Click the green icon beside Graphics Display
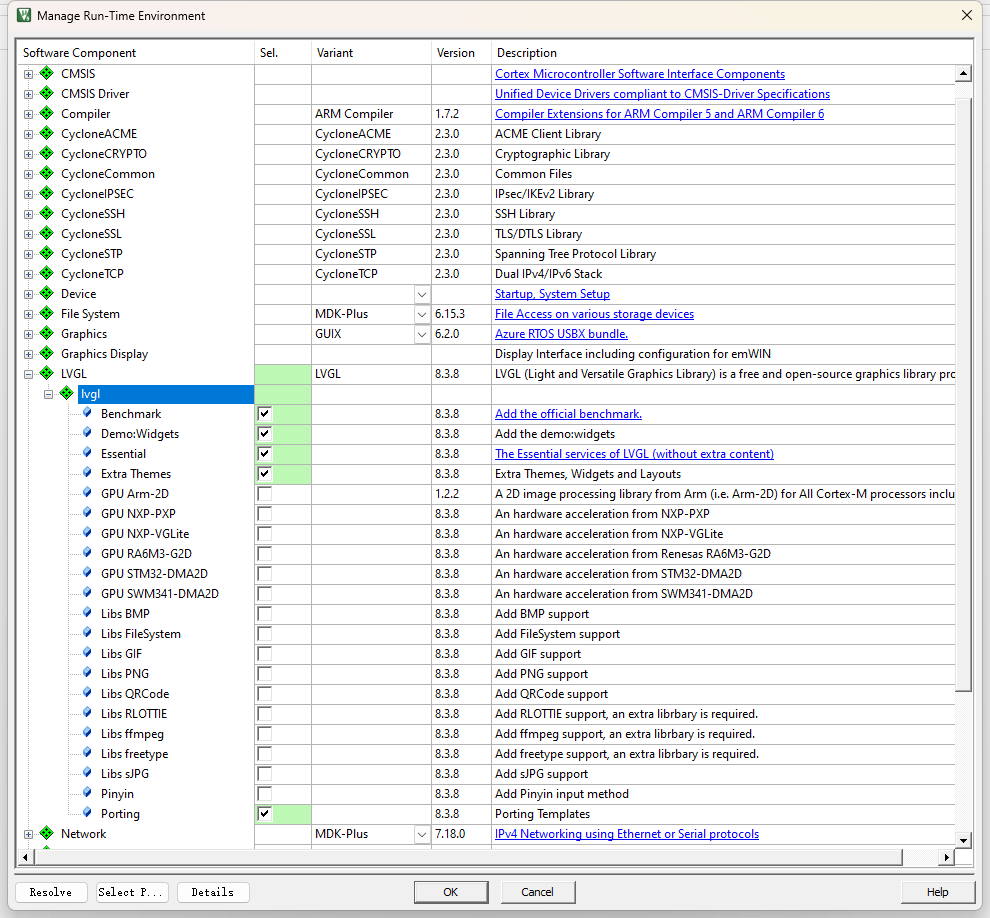 pyautogui.click(x=47, y=354)
